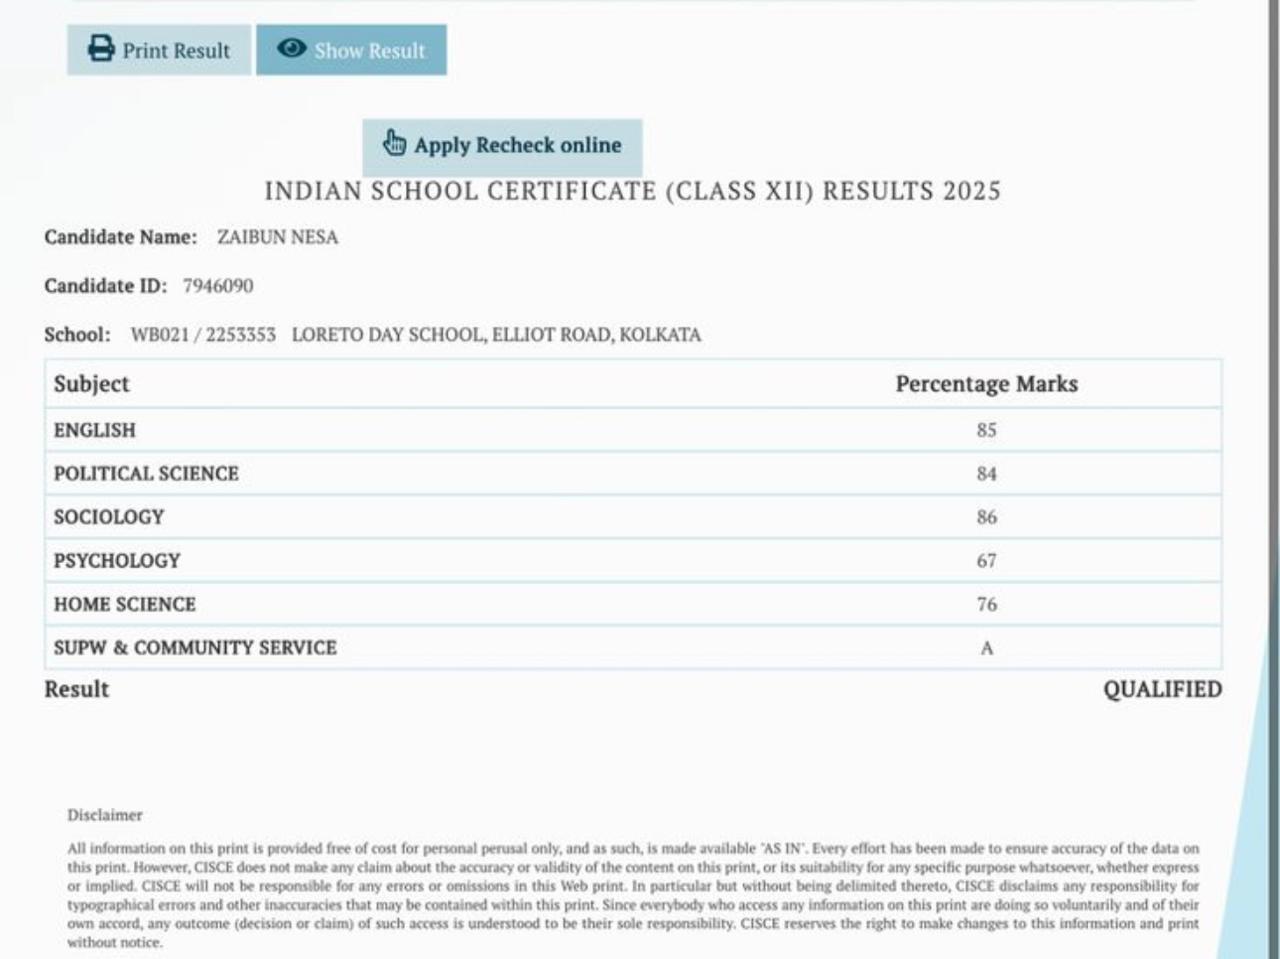
Task: Select the POLITICAL SCIENCE subject row
Action: click(x=146, y=474)
